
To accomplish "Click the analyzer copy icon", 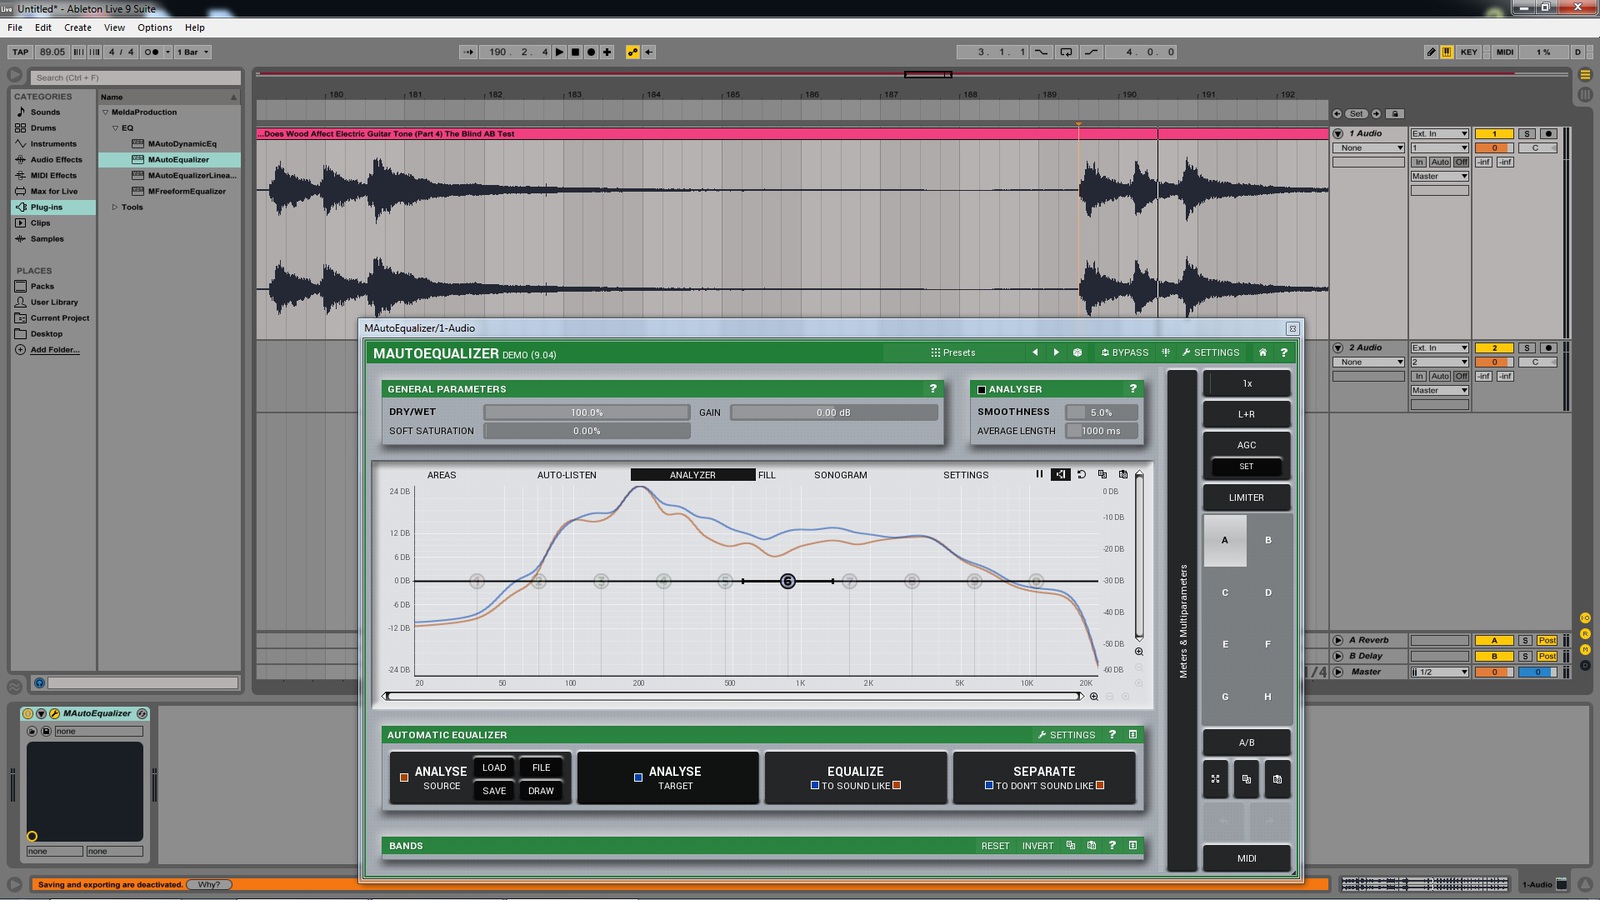I will (1102, 474).
